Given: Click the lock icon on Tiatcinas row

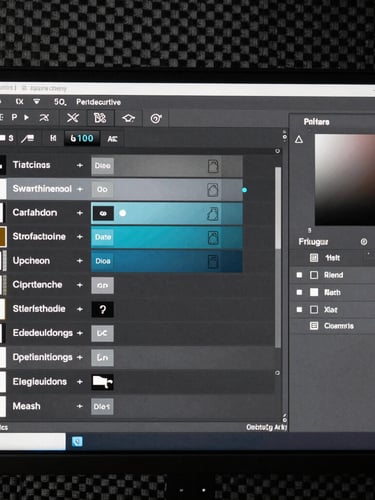Looking at the screenshot, I should [x=213, y=166].
